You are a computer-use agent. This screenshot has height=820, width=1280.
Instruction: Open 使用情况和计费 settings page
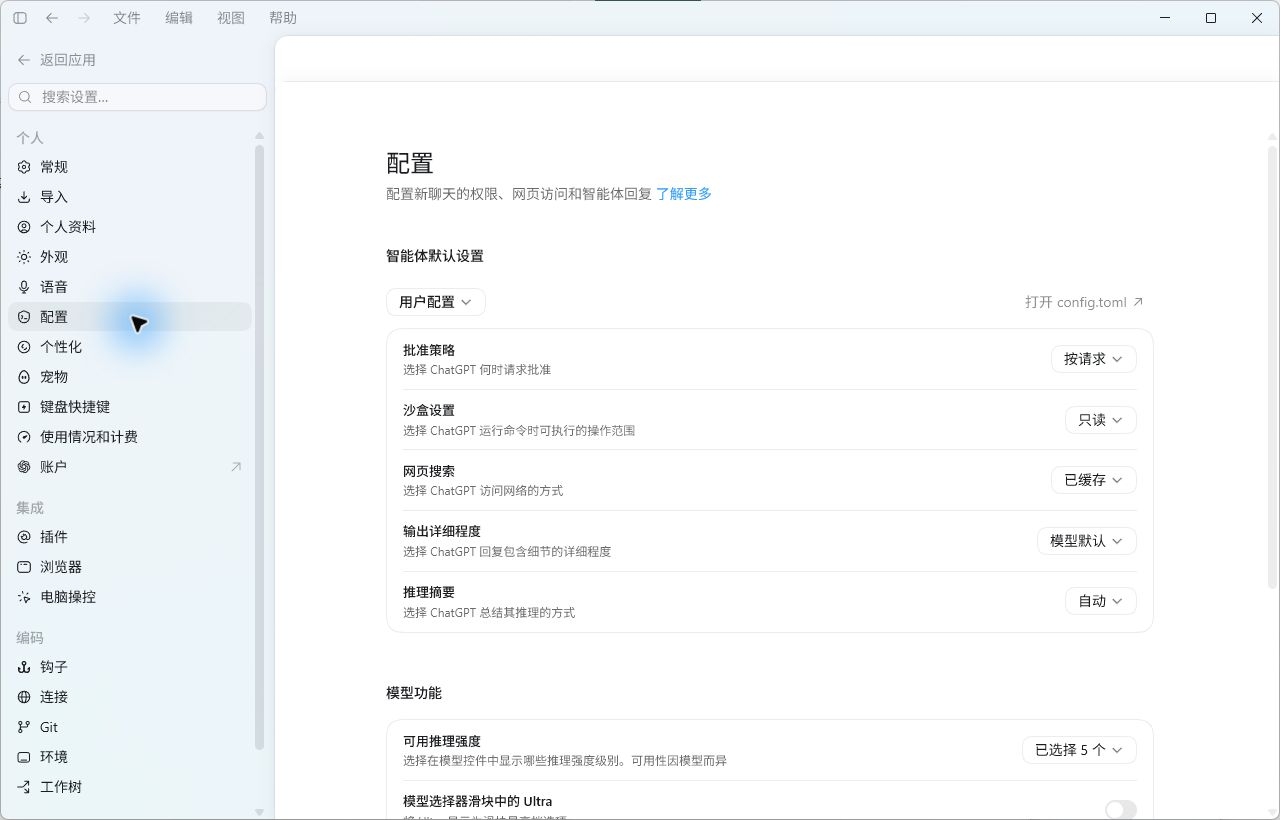click(x=130, y=437)
